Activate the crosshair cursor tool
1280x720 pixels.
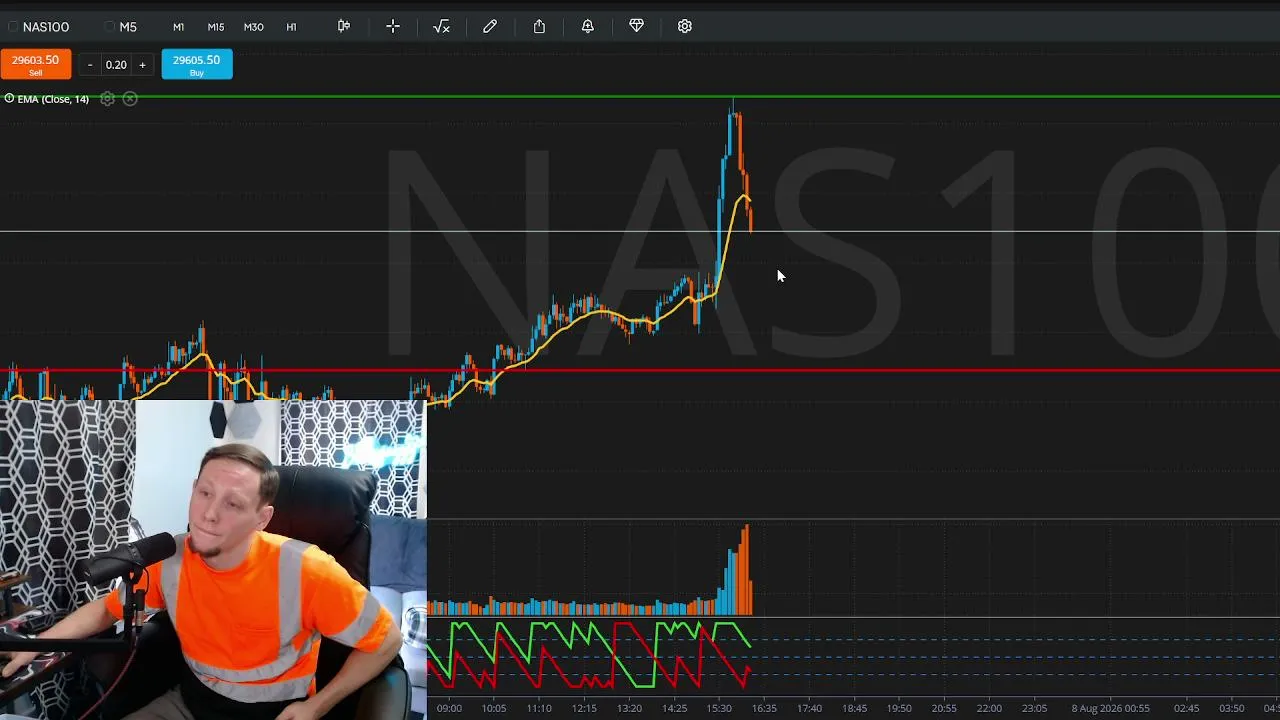[393, 26]
